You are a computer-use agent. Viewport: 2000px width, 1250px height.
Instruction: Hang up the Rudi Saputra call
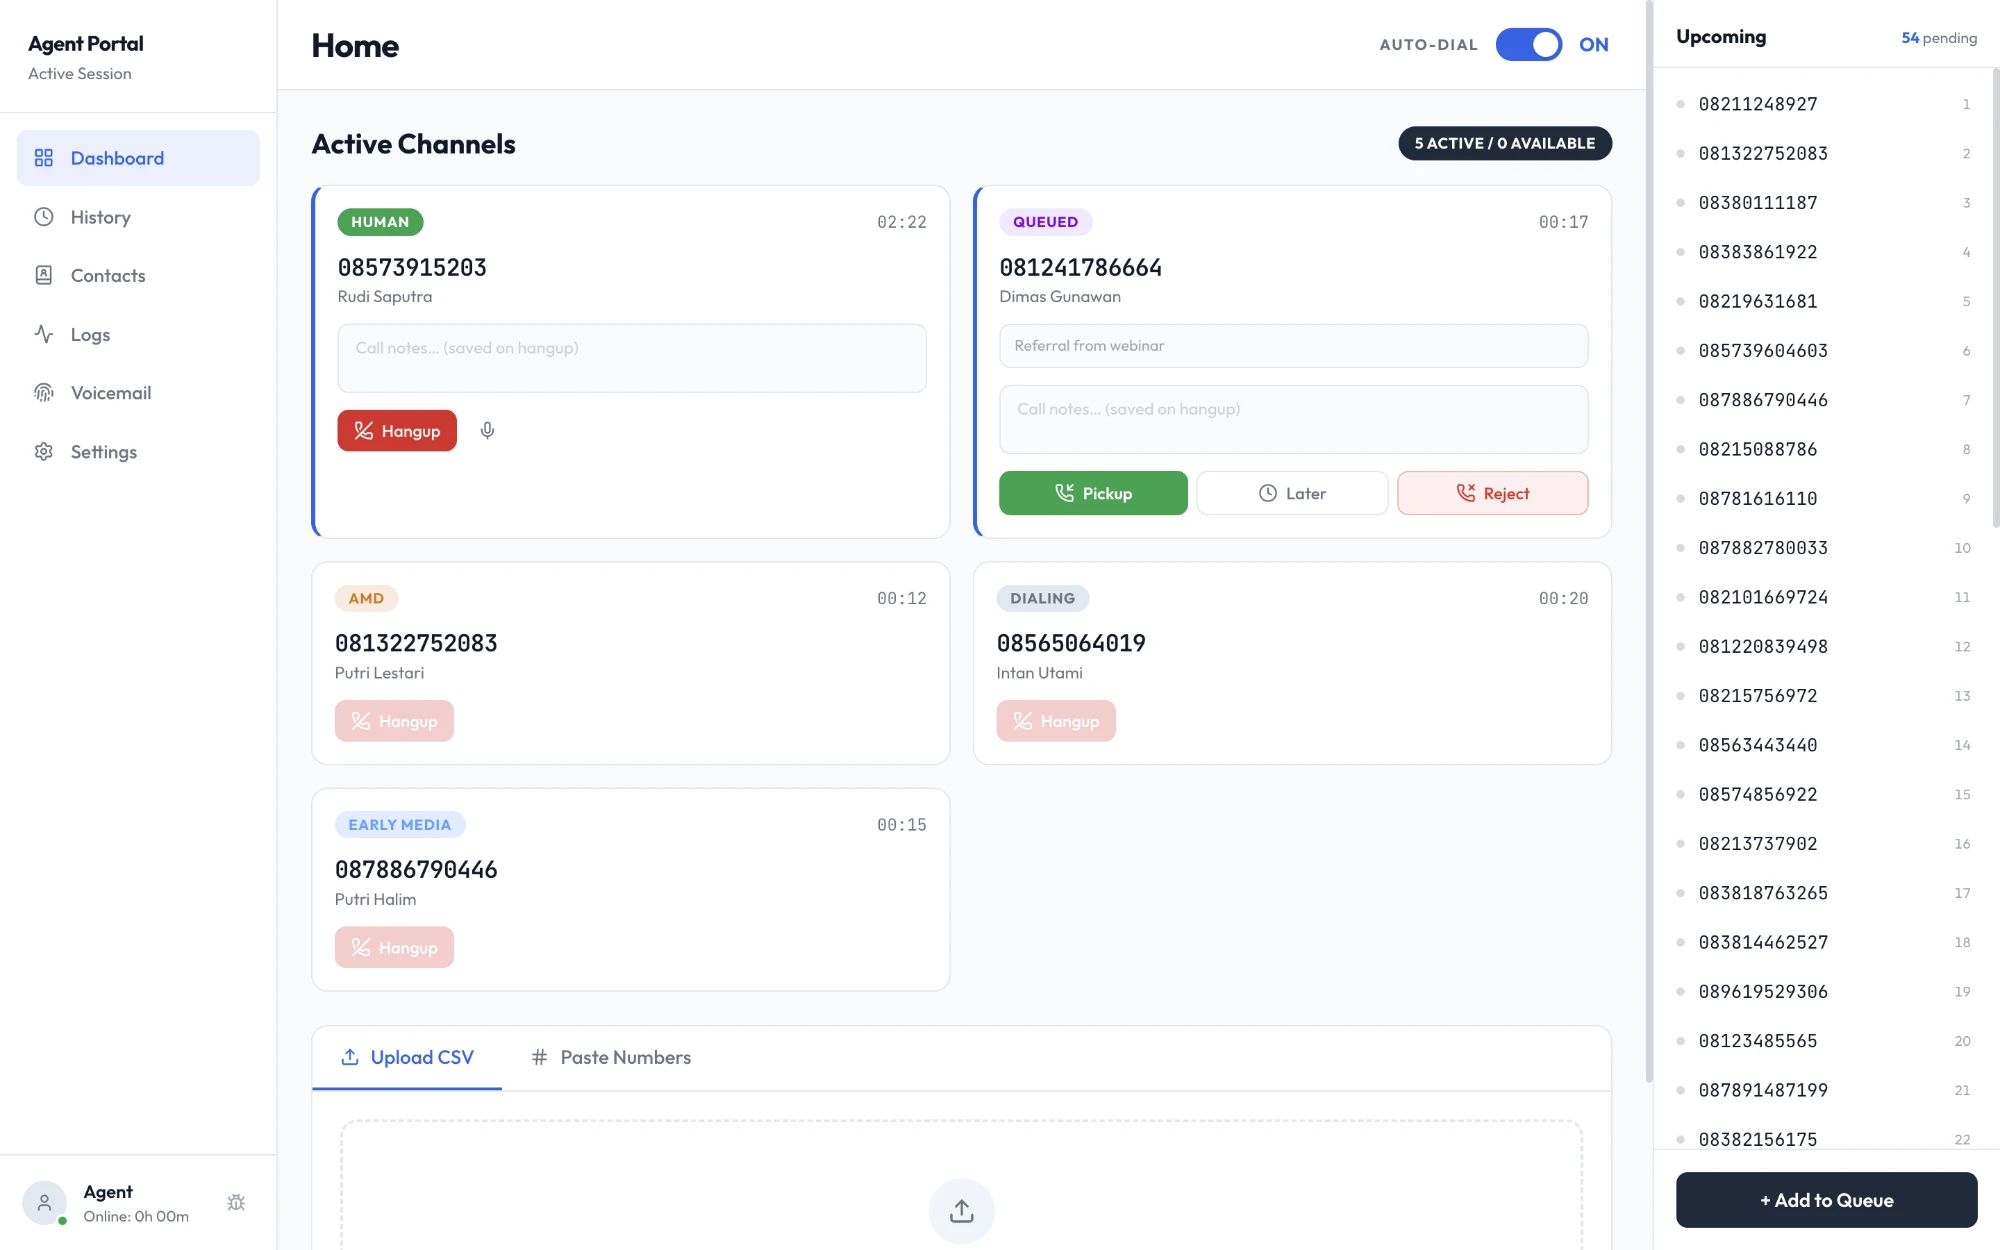[397, 431]
